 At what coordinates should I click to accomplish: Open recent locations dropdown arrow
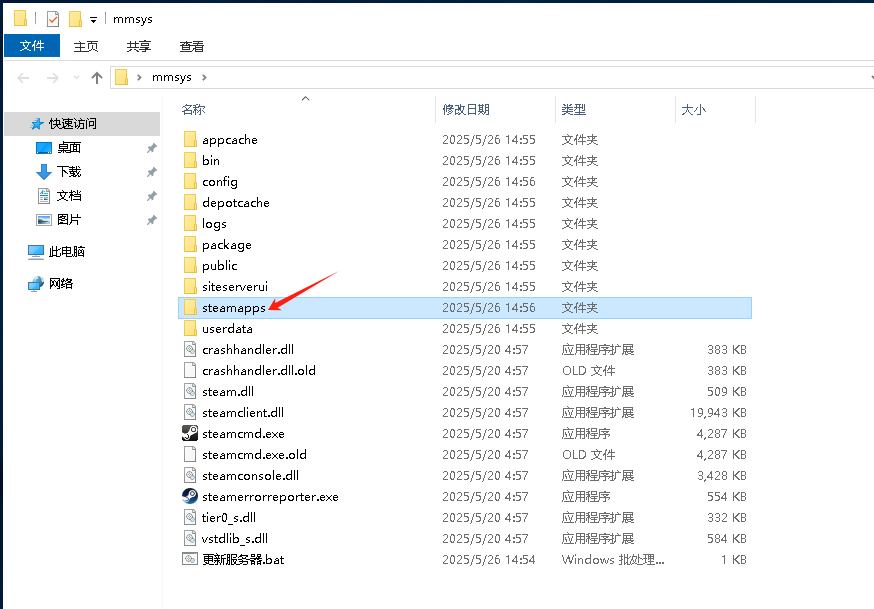pos(76,77)
